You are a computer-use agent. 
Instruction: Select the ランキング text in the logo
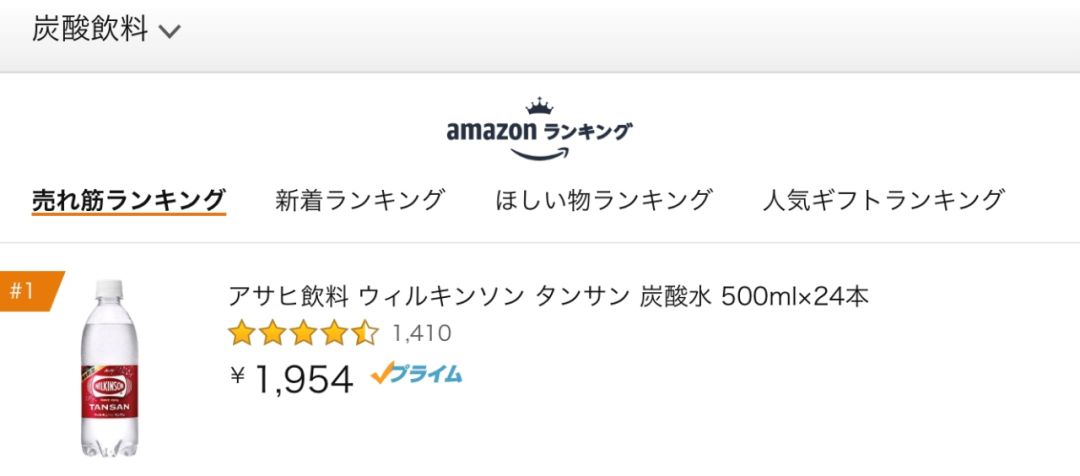[588, 131]
